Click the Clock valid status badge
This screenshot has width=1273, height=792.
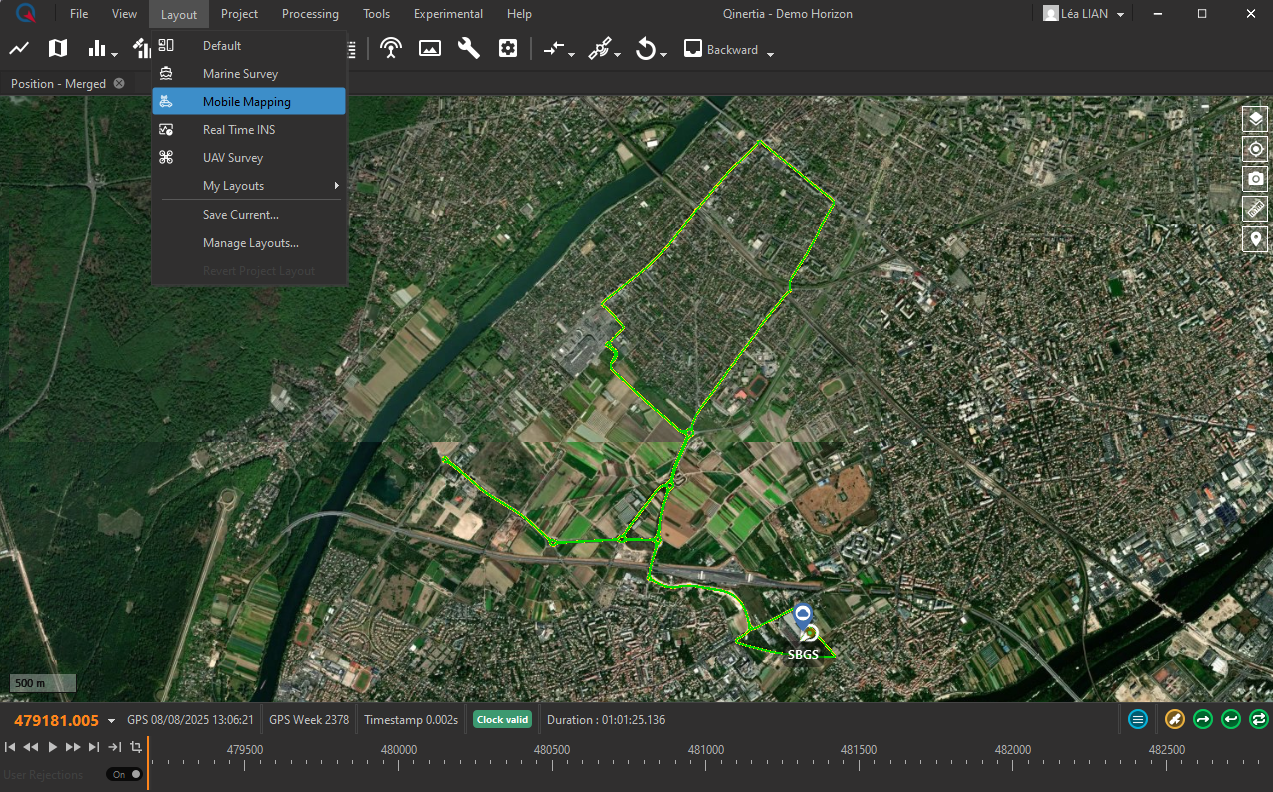coord(502,719)
